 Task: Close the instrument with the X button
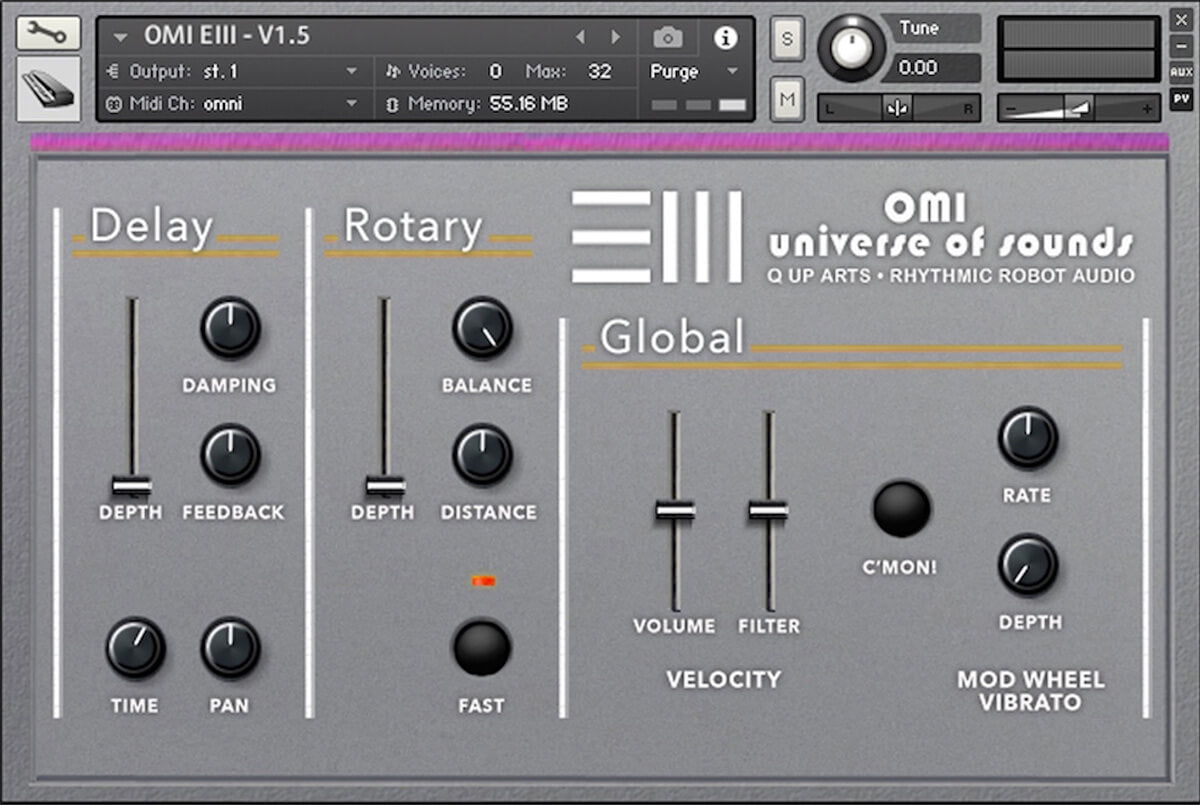(x=1181, y=20)
